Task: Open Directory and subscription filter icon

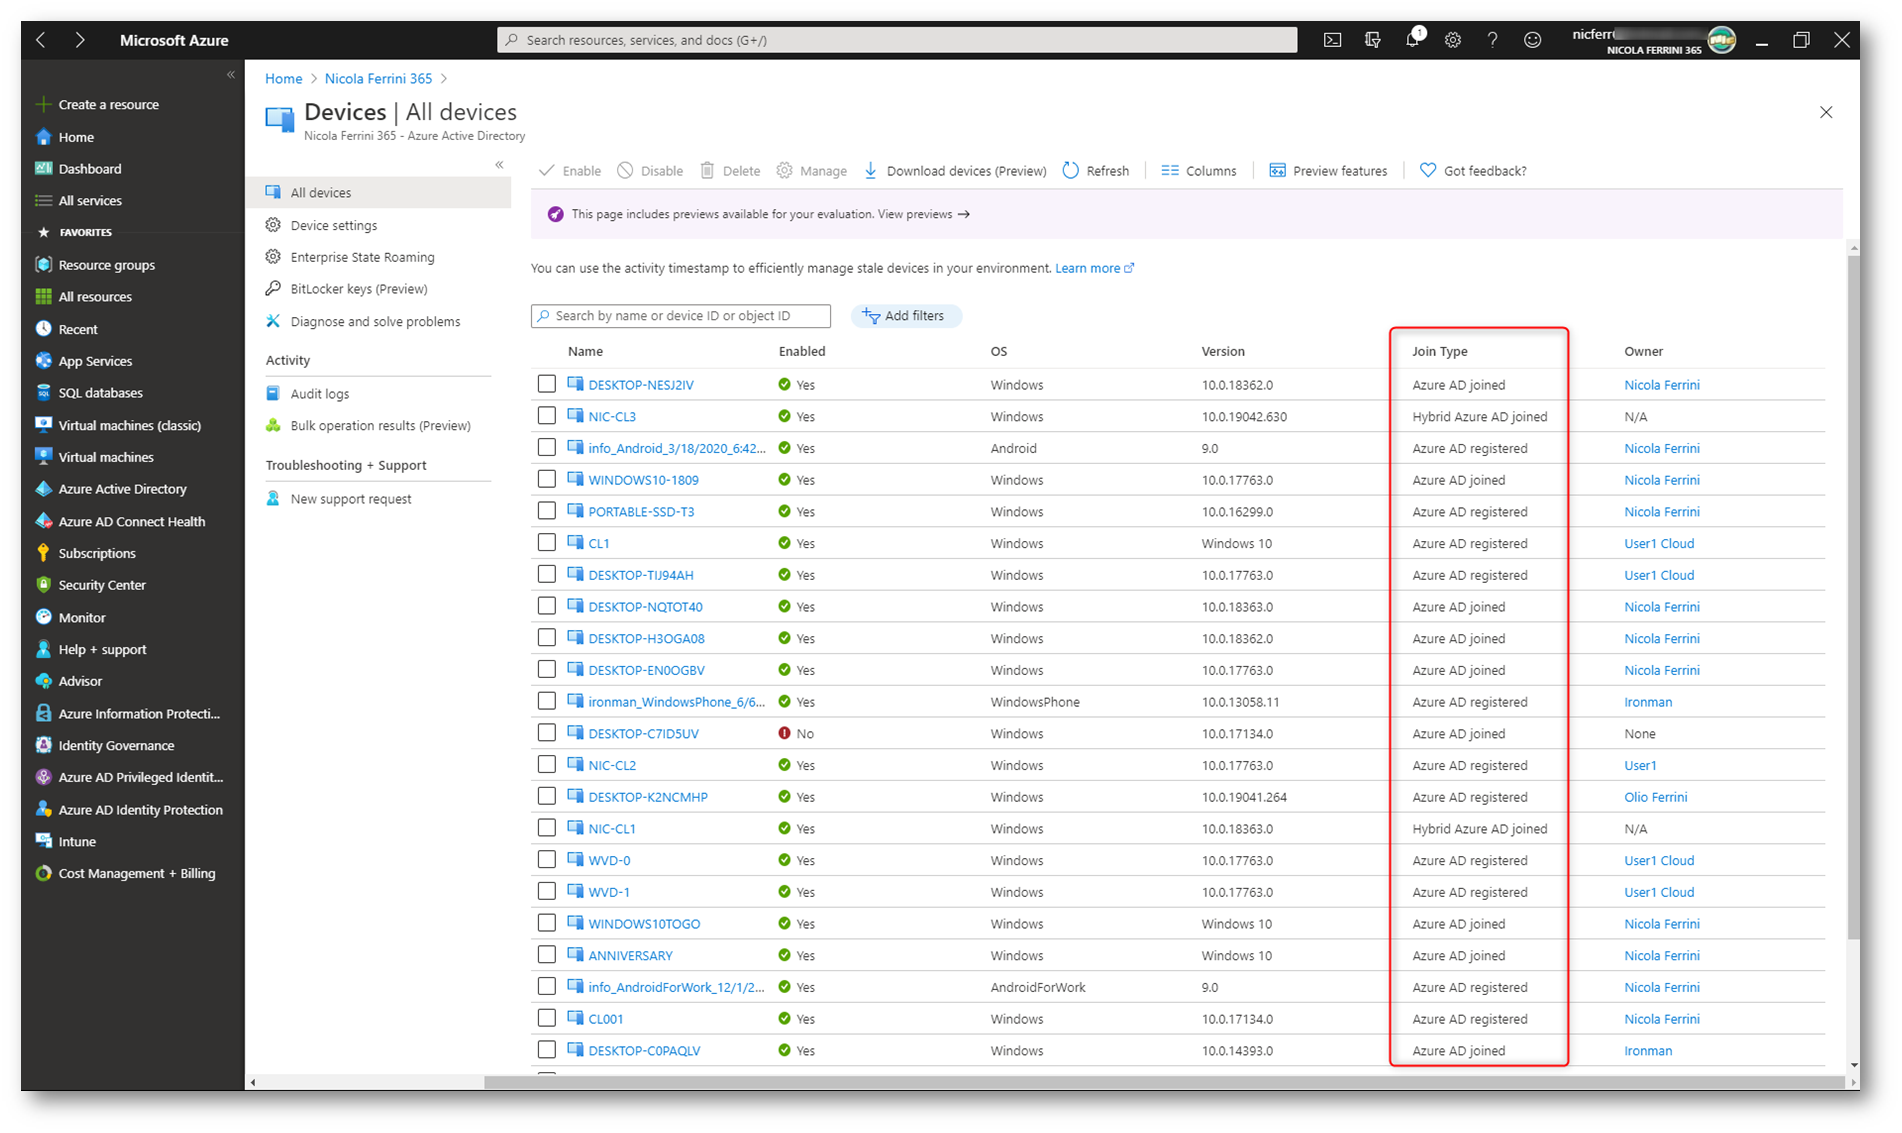Action: [1372, 40]
